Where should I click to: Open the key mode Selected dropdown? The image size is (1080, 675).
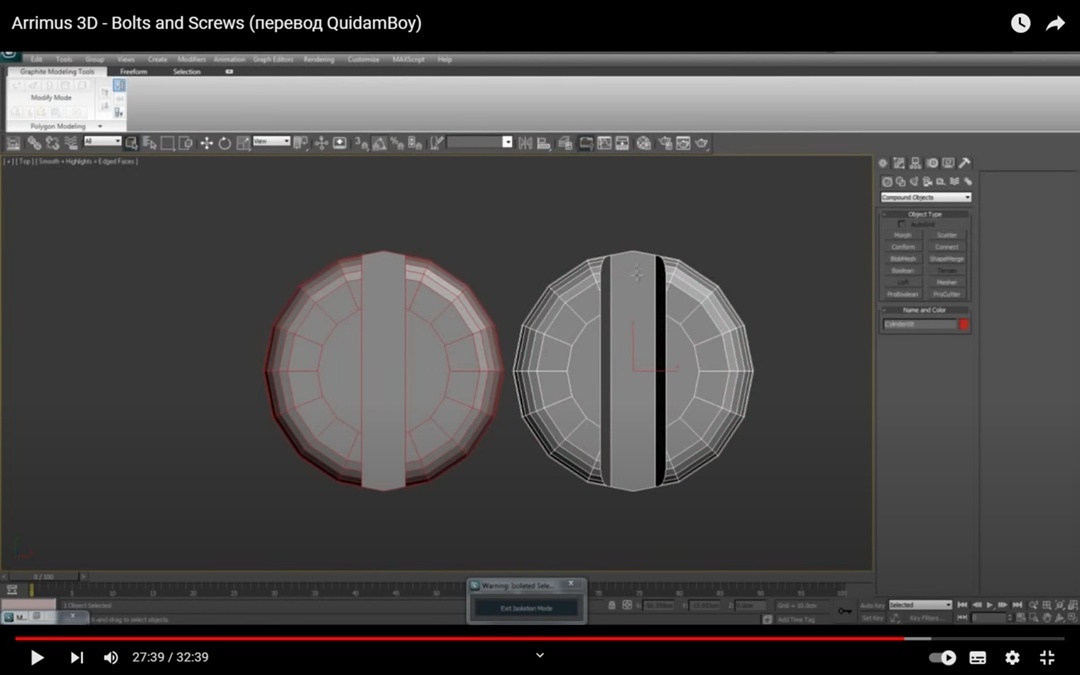coord(920,605)
